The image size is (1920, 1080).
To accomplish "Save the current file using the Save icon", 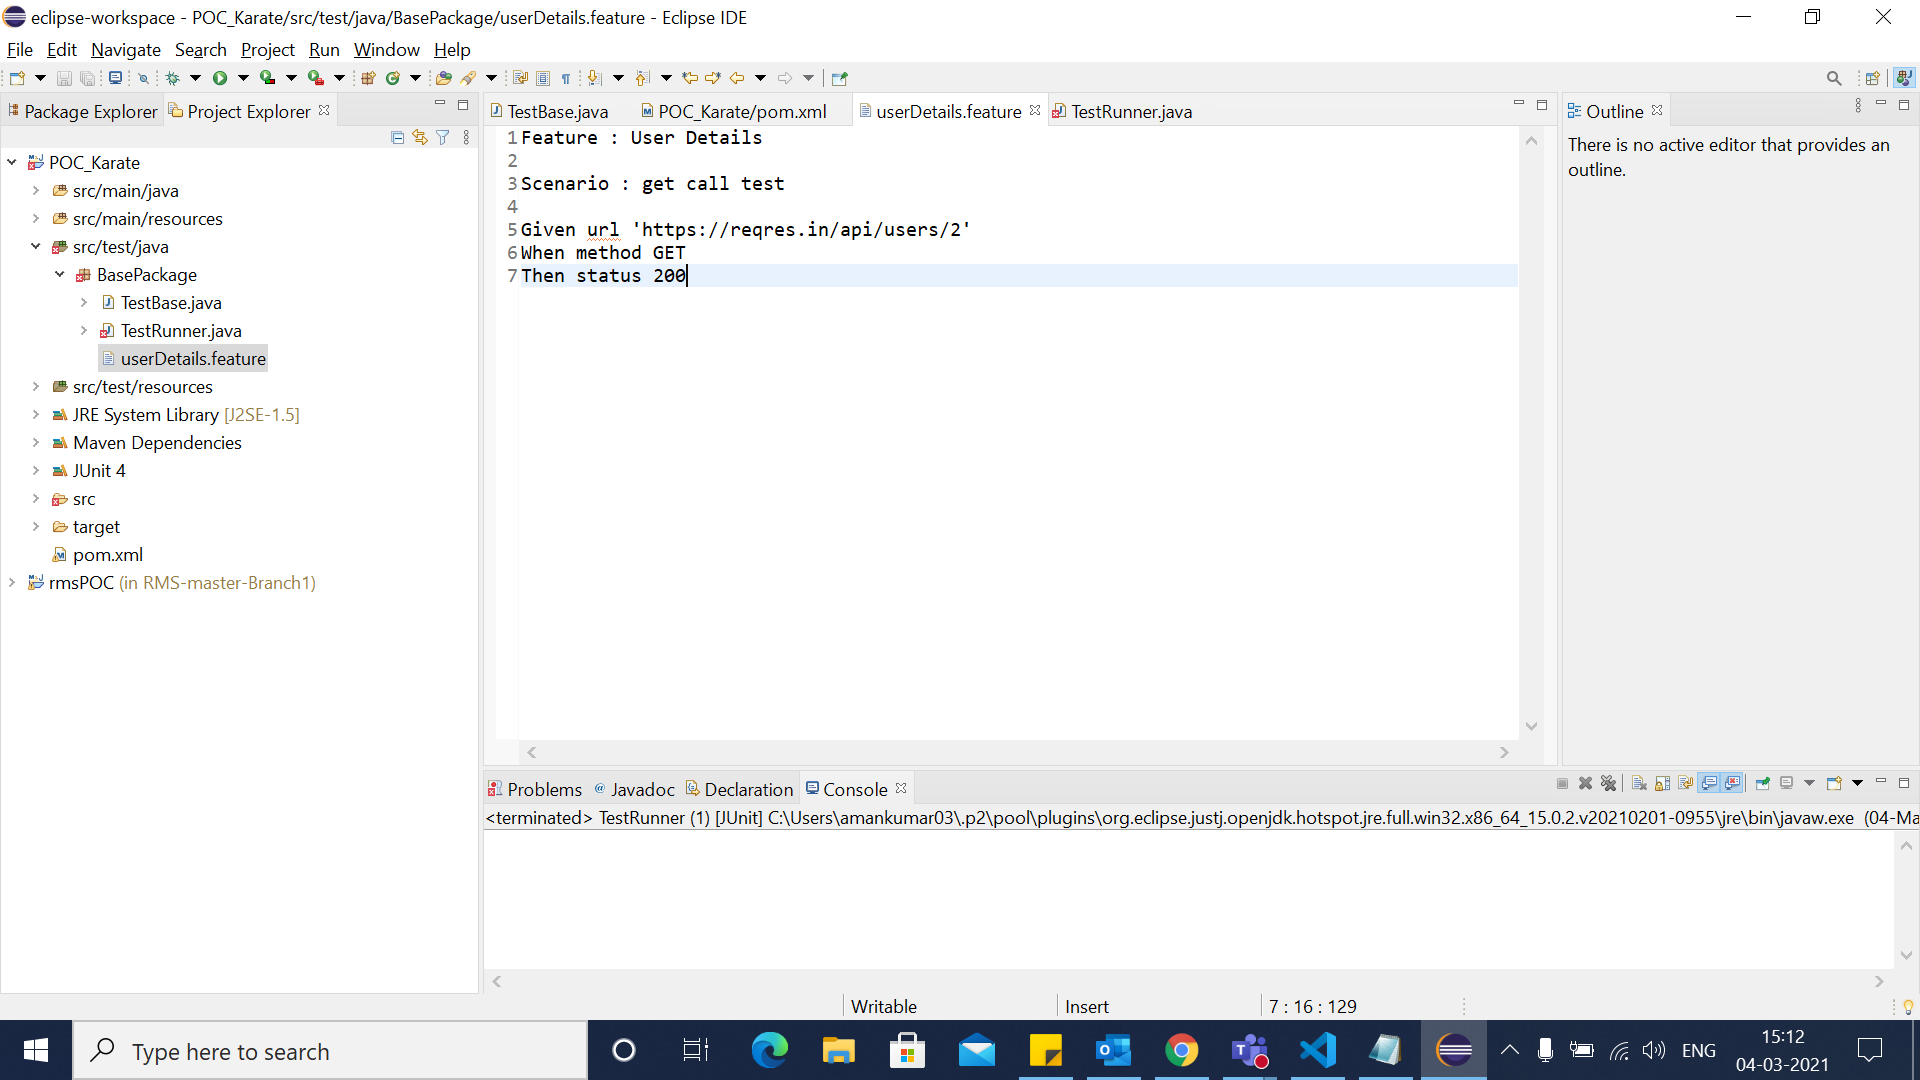I will click(x=63, y=78).
